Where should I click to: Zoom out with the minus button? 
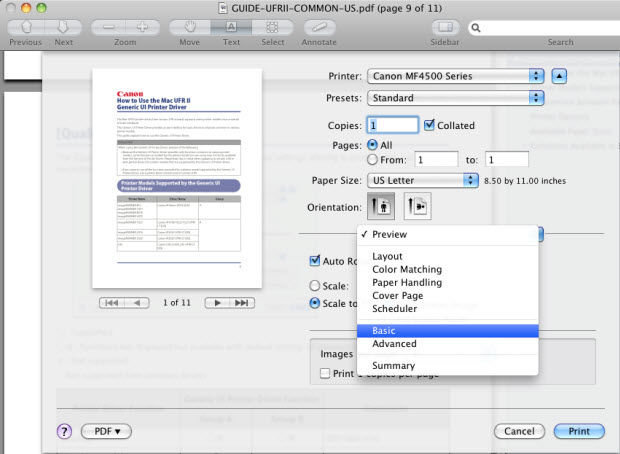[x=108, y=27]
